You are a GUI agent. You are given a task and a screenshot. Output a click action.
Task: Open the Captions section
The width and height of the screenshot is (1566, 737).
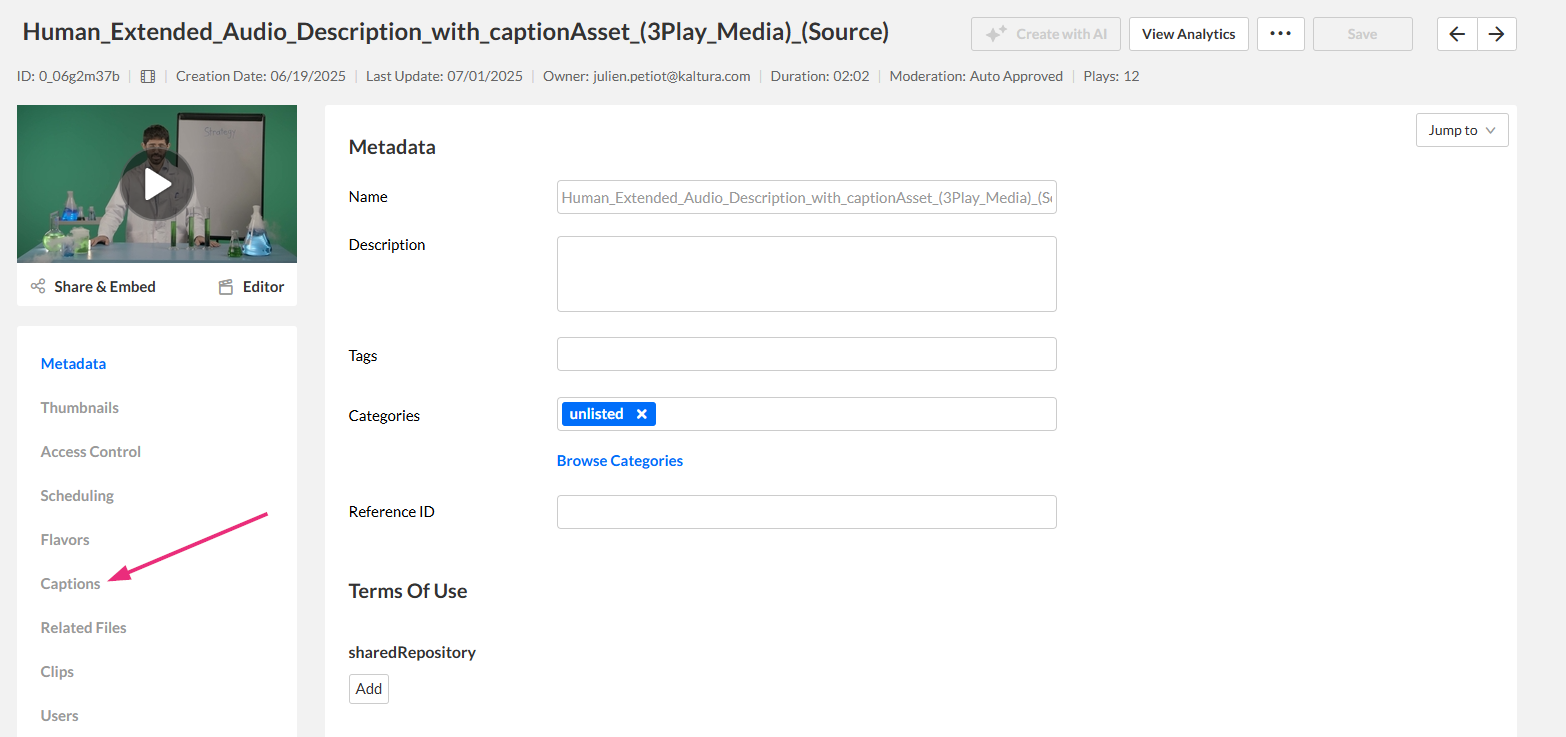point(71,584)
